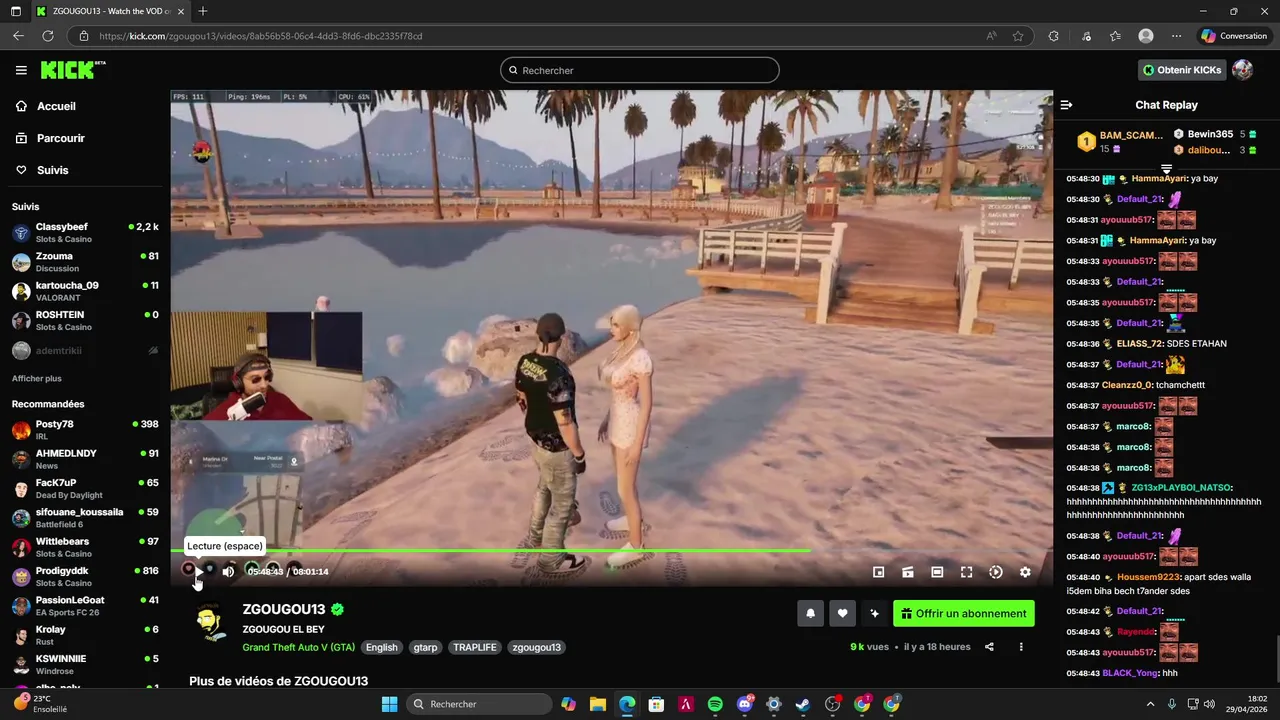Click the ELIASS_72 username in chat
This screenshot has width=1280, height=720.
point(1140,344)
